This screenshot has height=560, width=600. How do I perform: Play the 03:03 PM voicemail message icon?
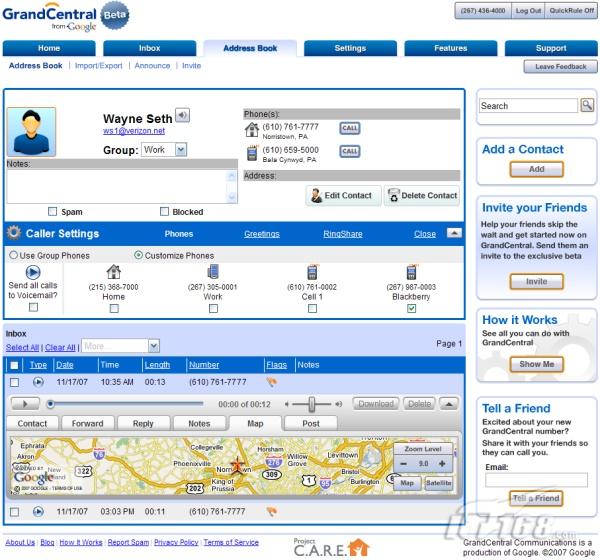point(38,511)
